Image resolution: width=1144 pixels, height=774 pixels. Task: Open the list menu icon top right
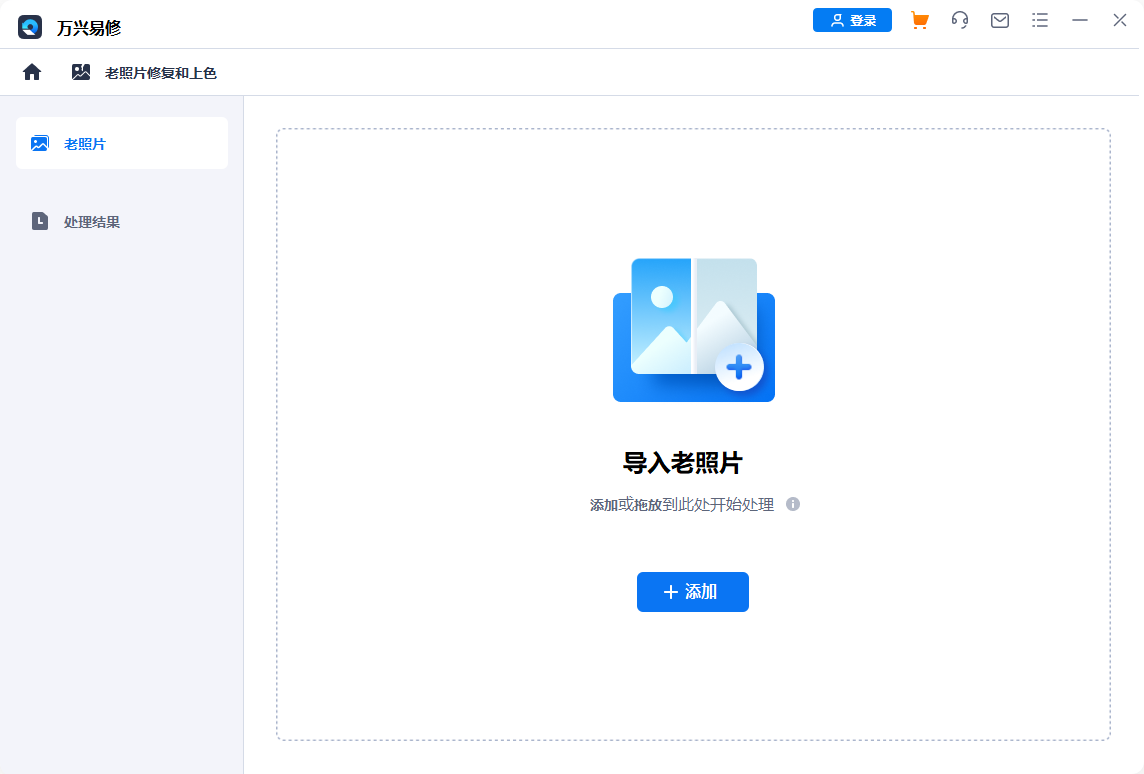(1039, 20)
